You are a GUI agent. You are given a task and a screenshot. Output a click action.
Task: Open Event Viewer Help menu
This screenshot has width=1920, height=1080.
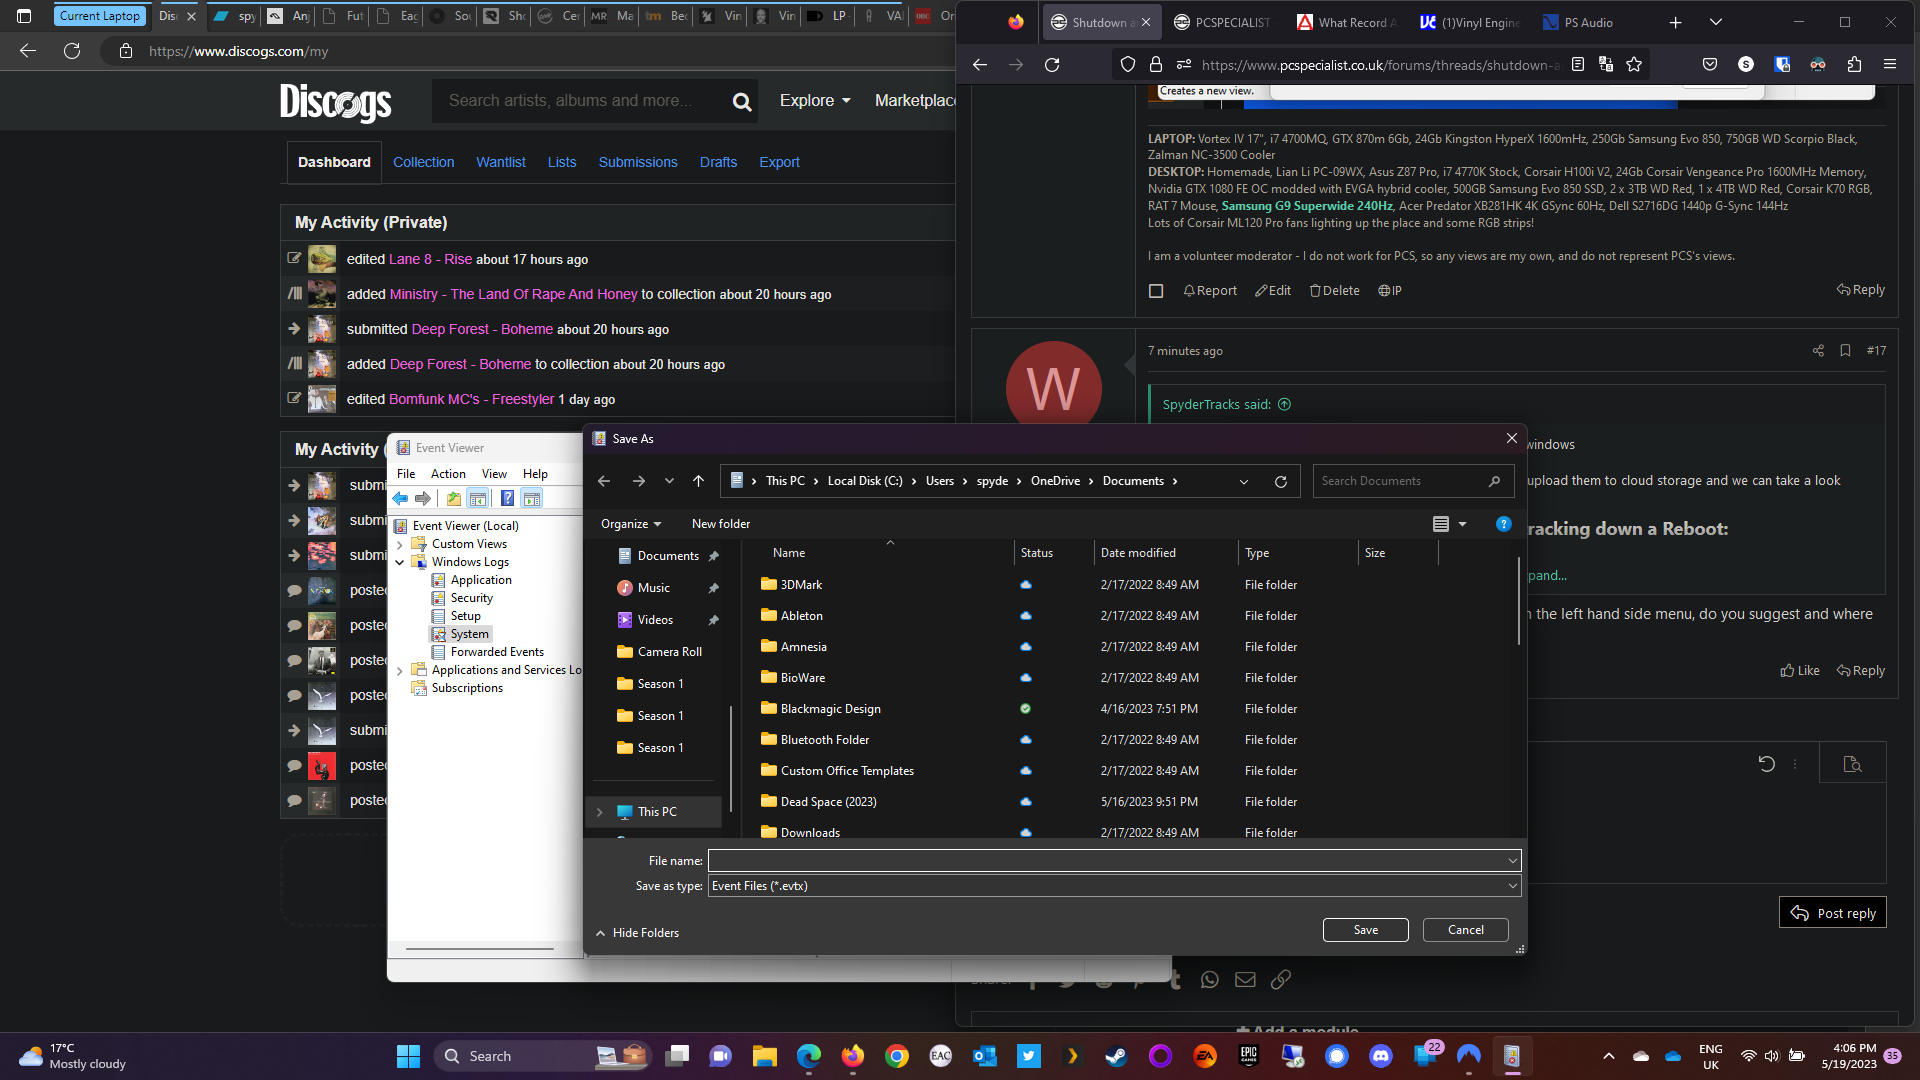(x=535, y=474)
